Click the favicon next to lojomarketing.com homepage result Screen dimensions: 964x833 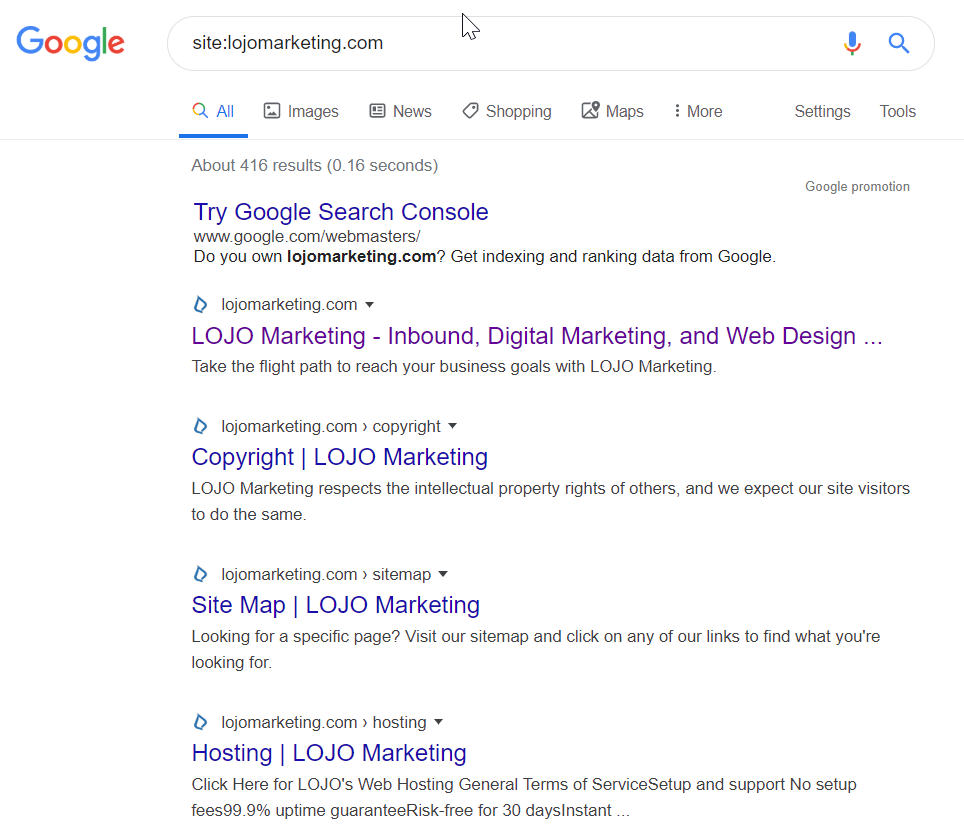click(x=200, y=304)
